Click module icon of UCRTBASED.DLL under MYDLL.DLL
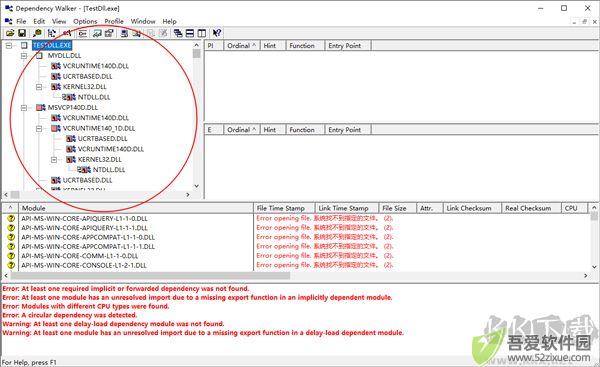 click(x=56, y=77)
